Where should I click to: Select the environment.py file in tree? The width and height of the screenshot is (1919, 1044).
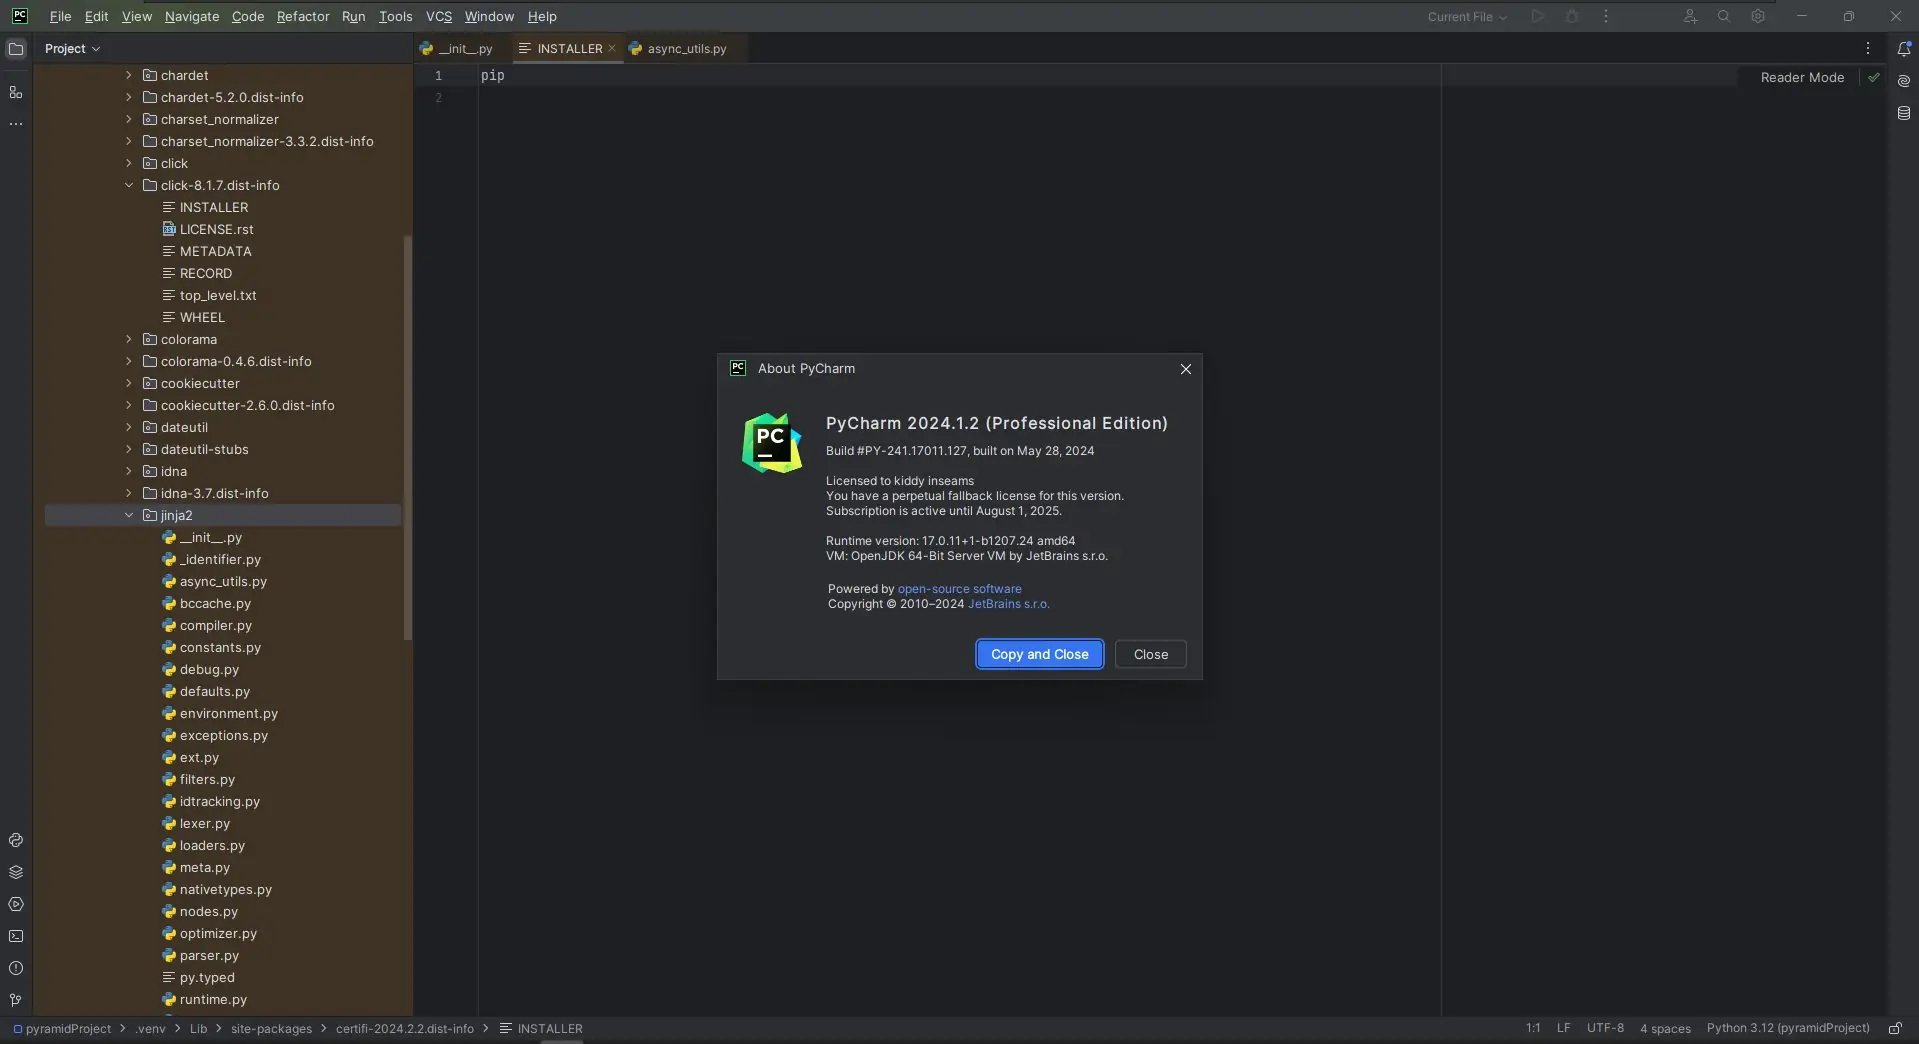[229, 713]
